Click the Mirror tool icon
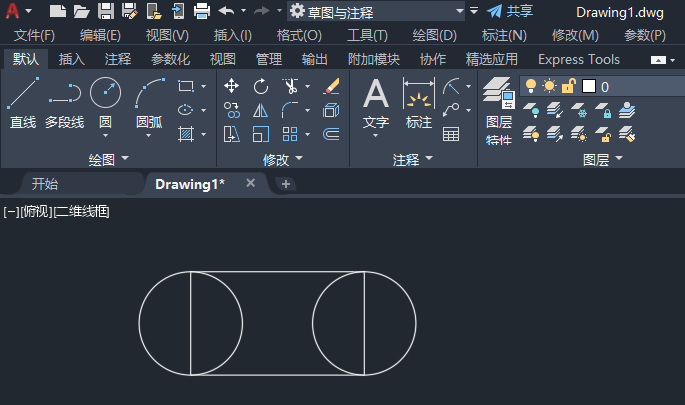 point(260,111)
